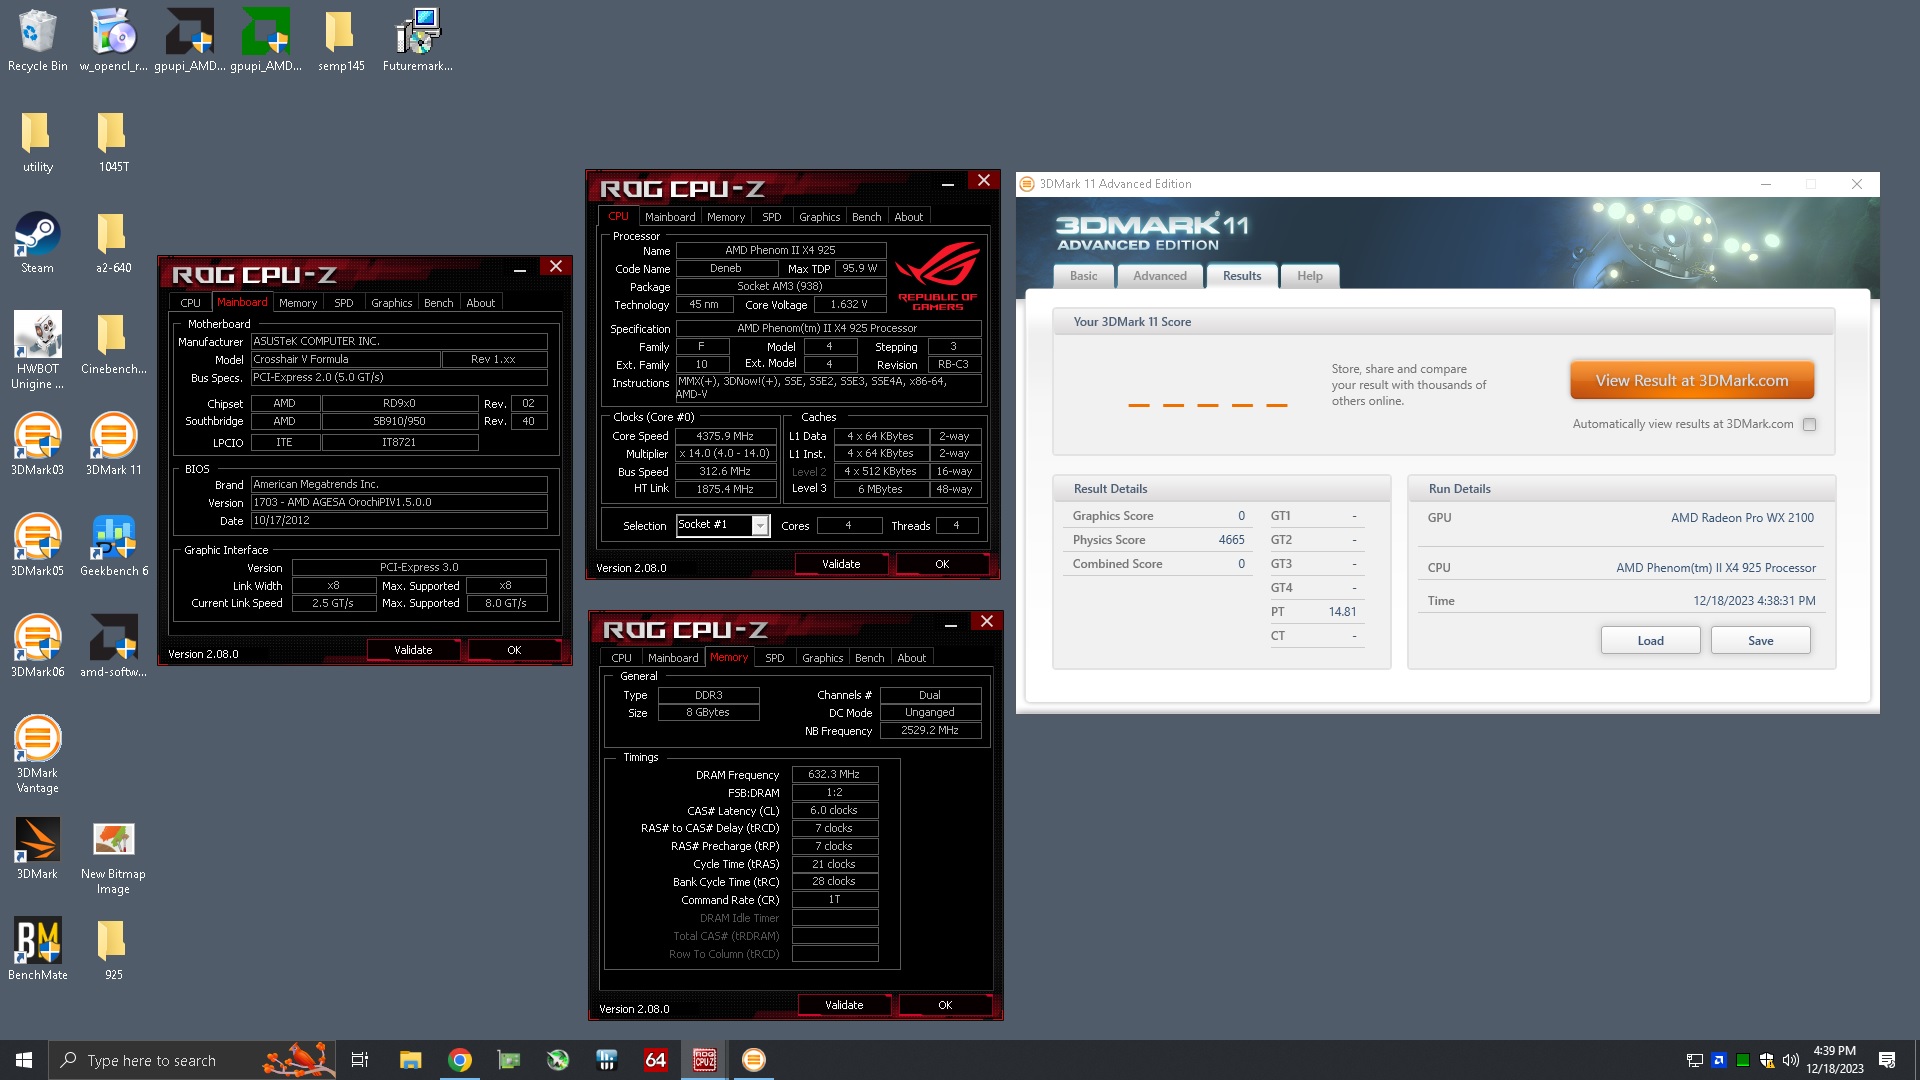Click the Core Speed 4375.9 MHz field
This screenshot has width=1920, height=1080.
coord(725,436)
